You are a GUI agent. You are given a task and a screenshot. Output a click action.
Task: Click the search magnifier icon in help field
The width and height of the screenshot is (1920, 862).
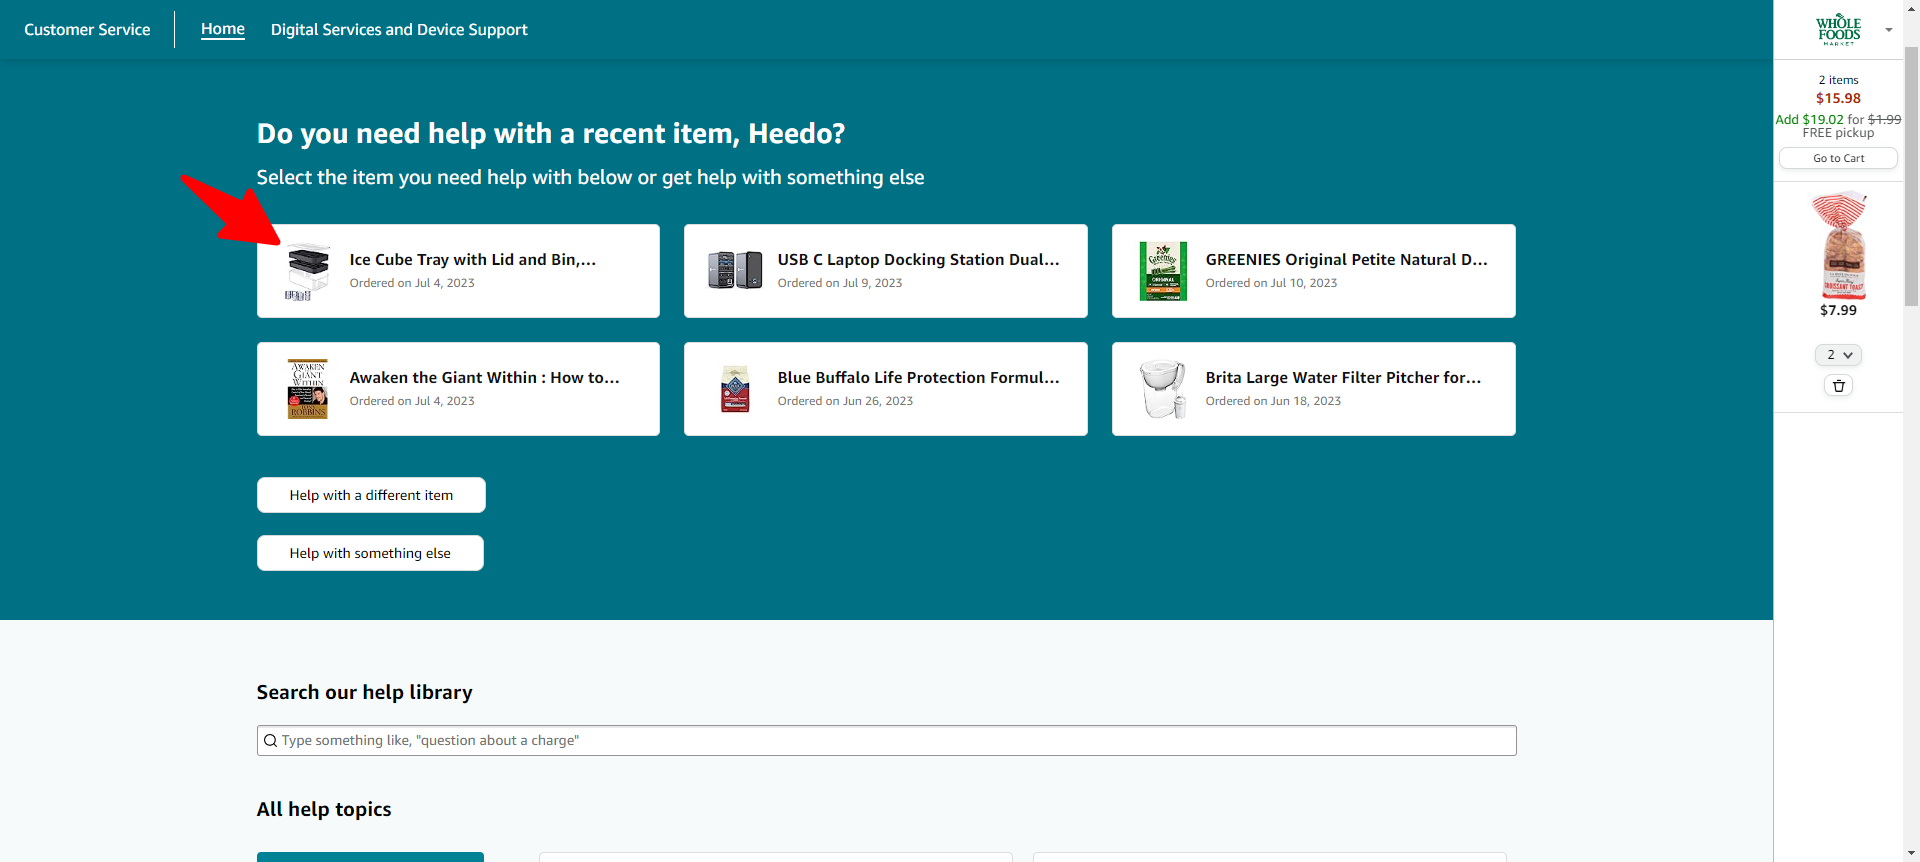tap(270, 741)
